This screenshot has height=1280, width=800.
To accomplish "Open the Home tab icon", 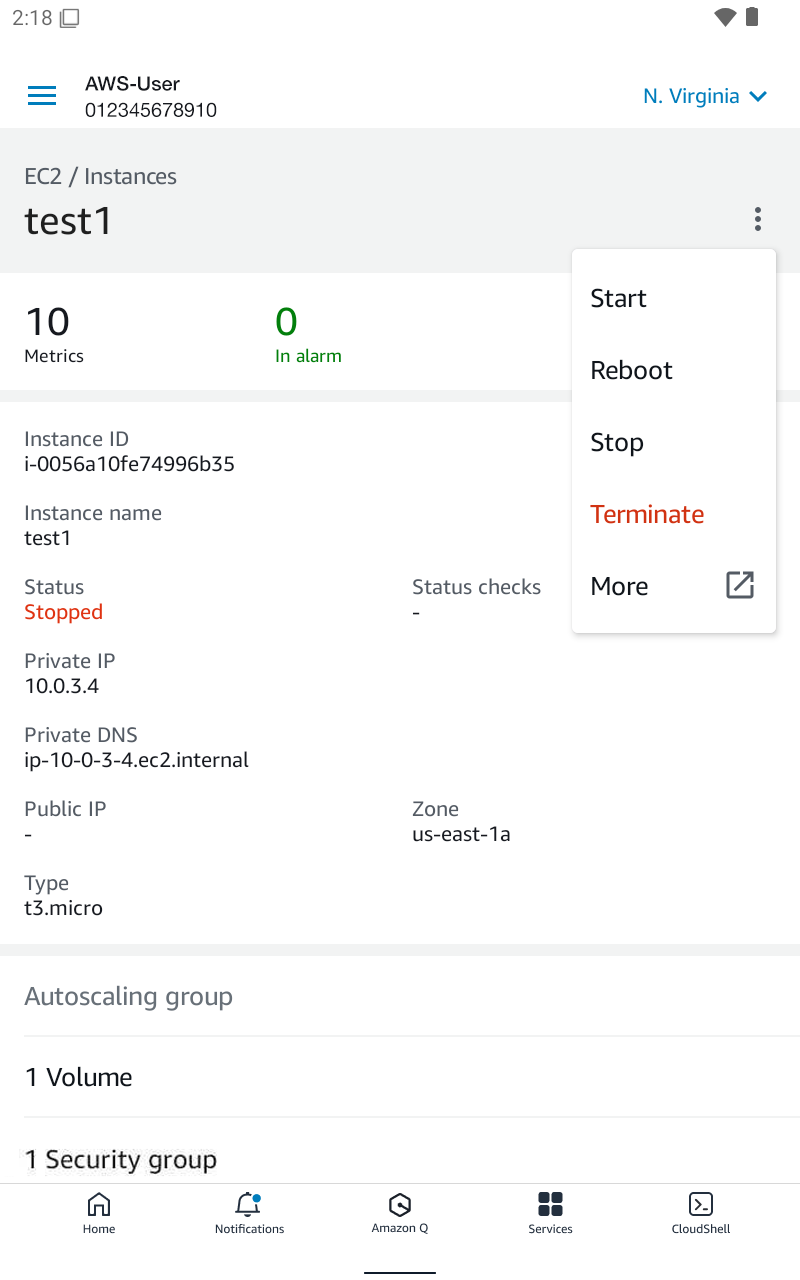I will [99, 1203].
